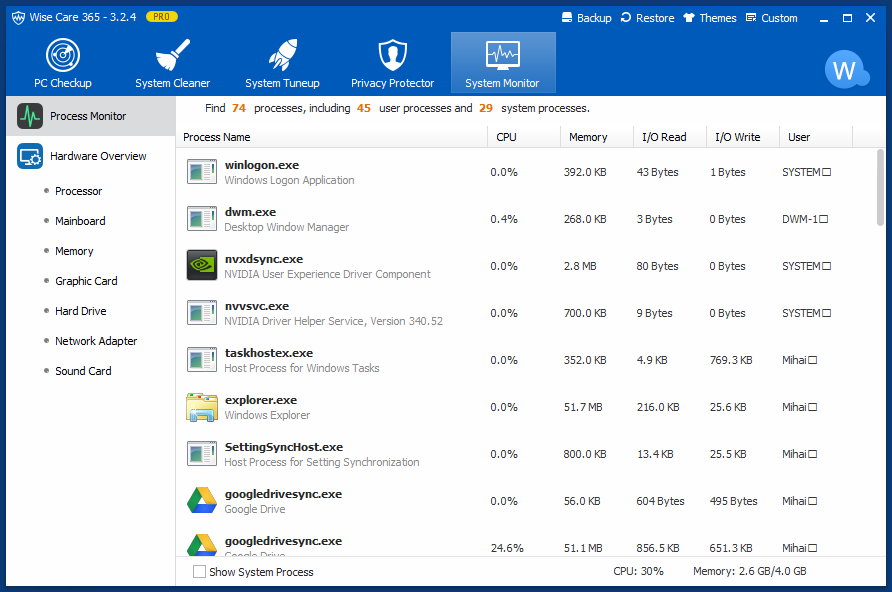892x592 pixels.
Task: Open the Network Adapter hardware section
Action: point(96,341)
